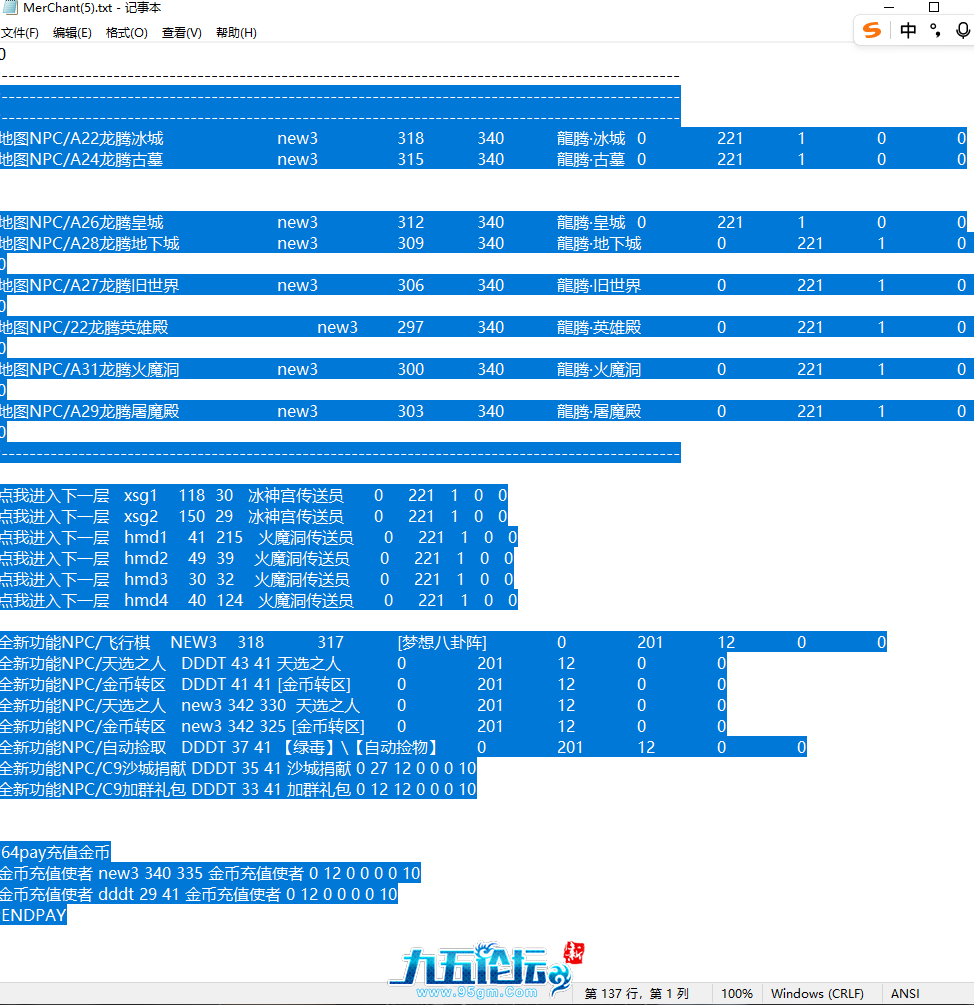Click the xsg1 map code
This screenshot has height=1005, width=974.
point(140,495)
